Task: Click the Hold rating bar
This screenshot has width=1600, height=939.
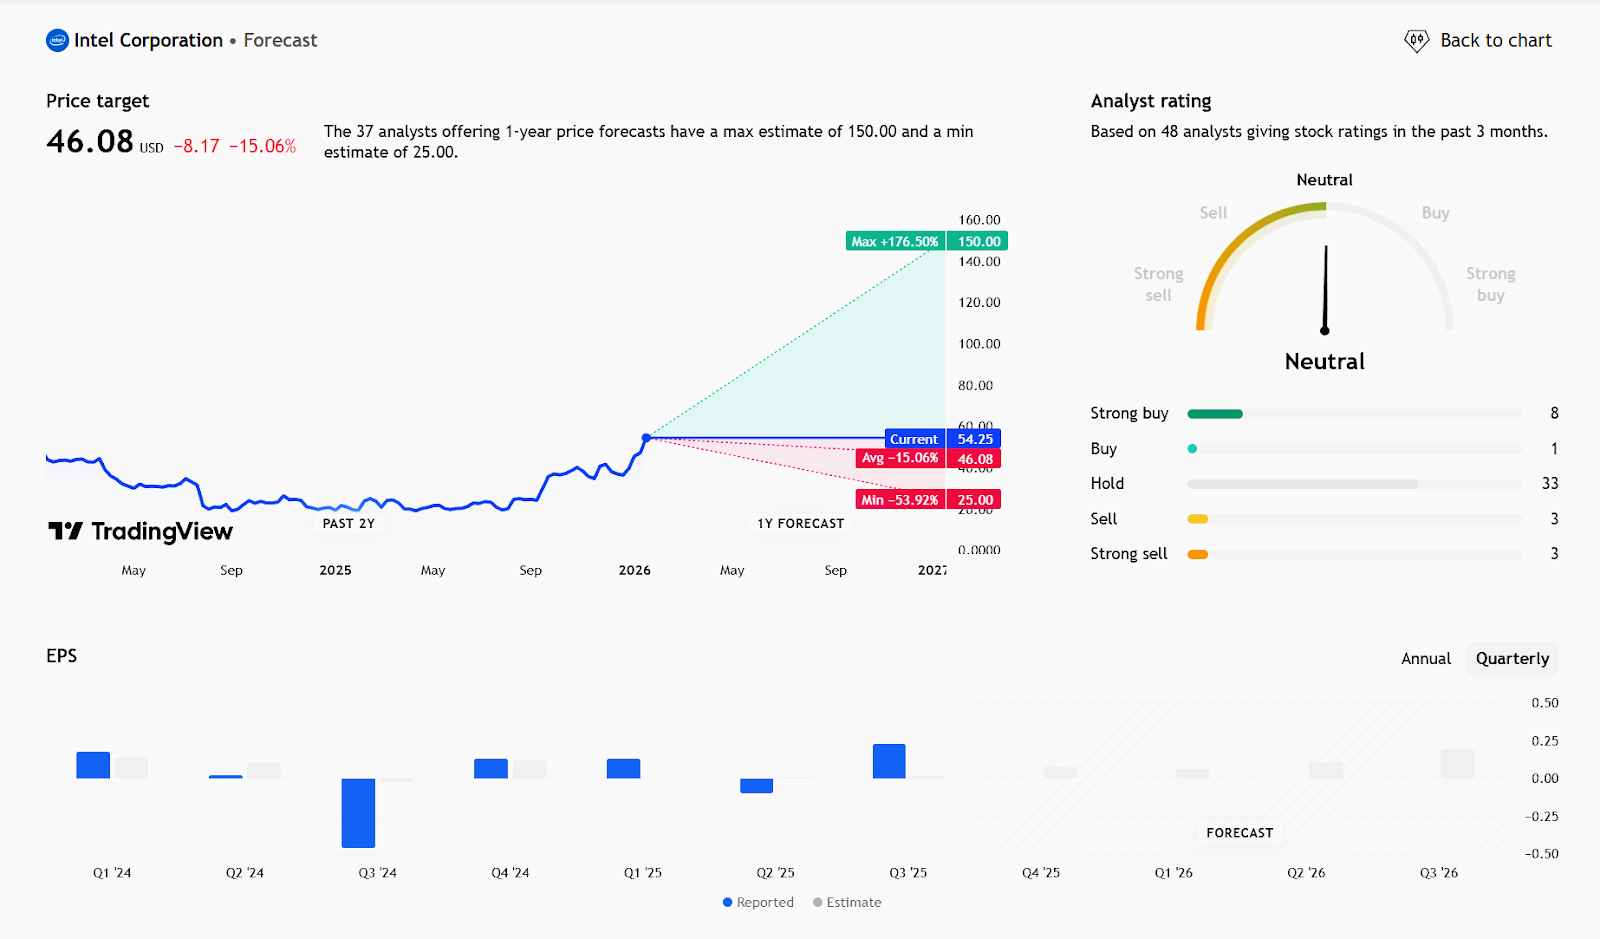Action: coord(1302,484)
